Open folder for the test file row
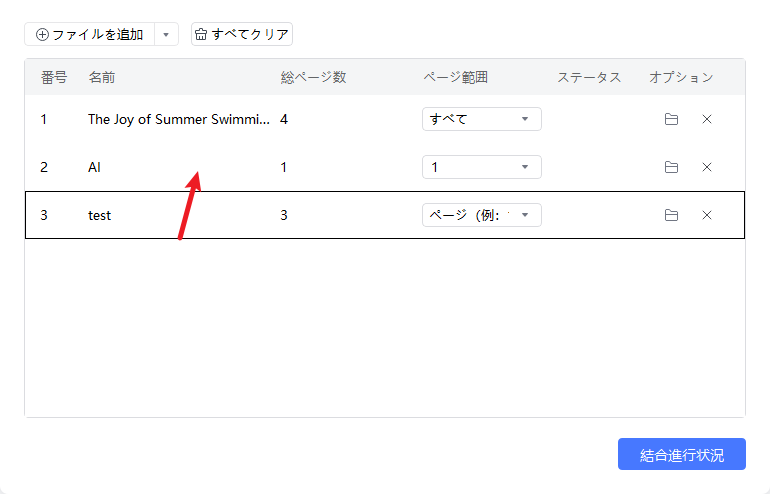 tap(671, 215)
